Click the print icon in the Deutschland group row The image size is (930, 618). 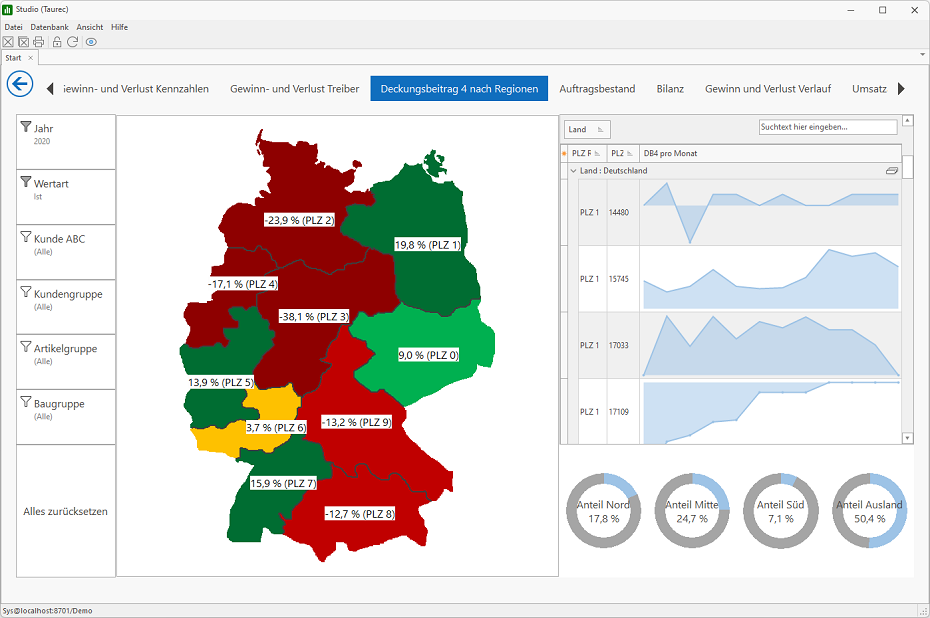(x=891, y=171)
